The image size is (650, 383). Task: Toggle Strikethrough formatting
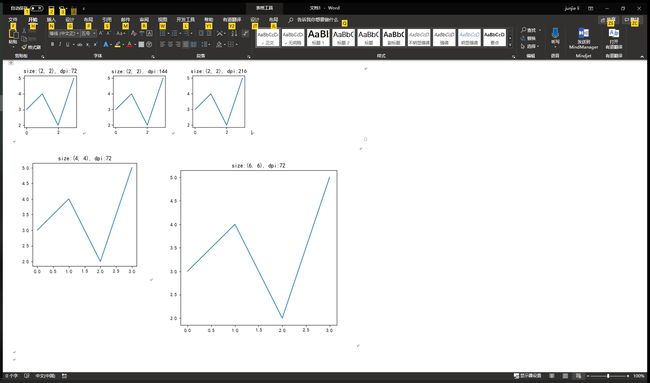click(80, 44)
